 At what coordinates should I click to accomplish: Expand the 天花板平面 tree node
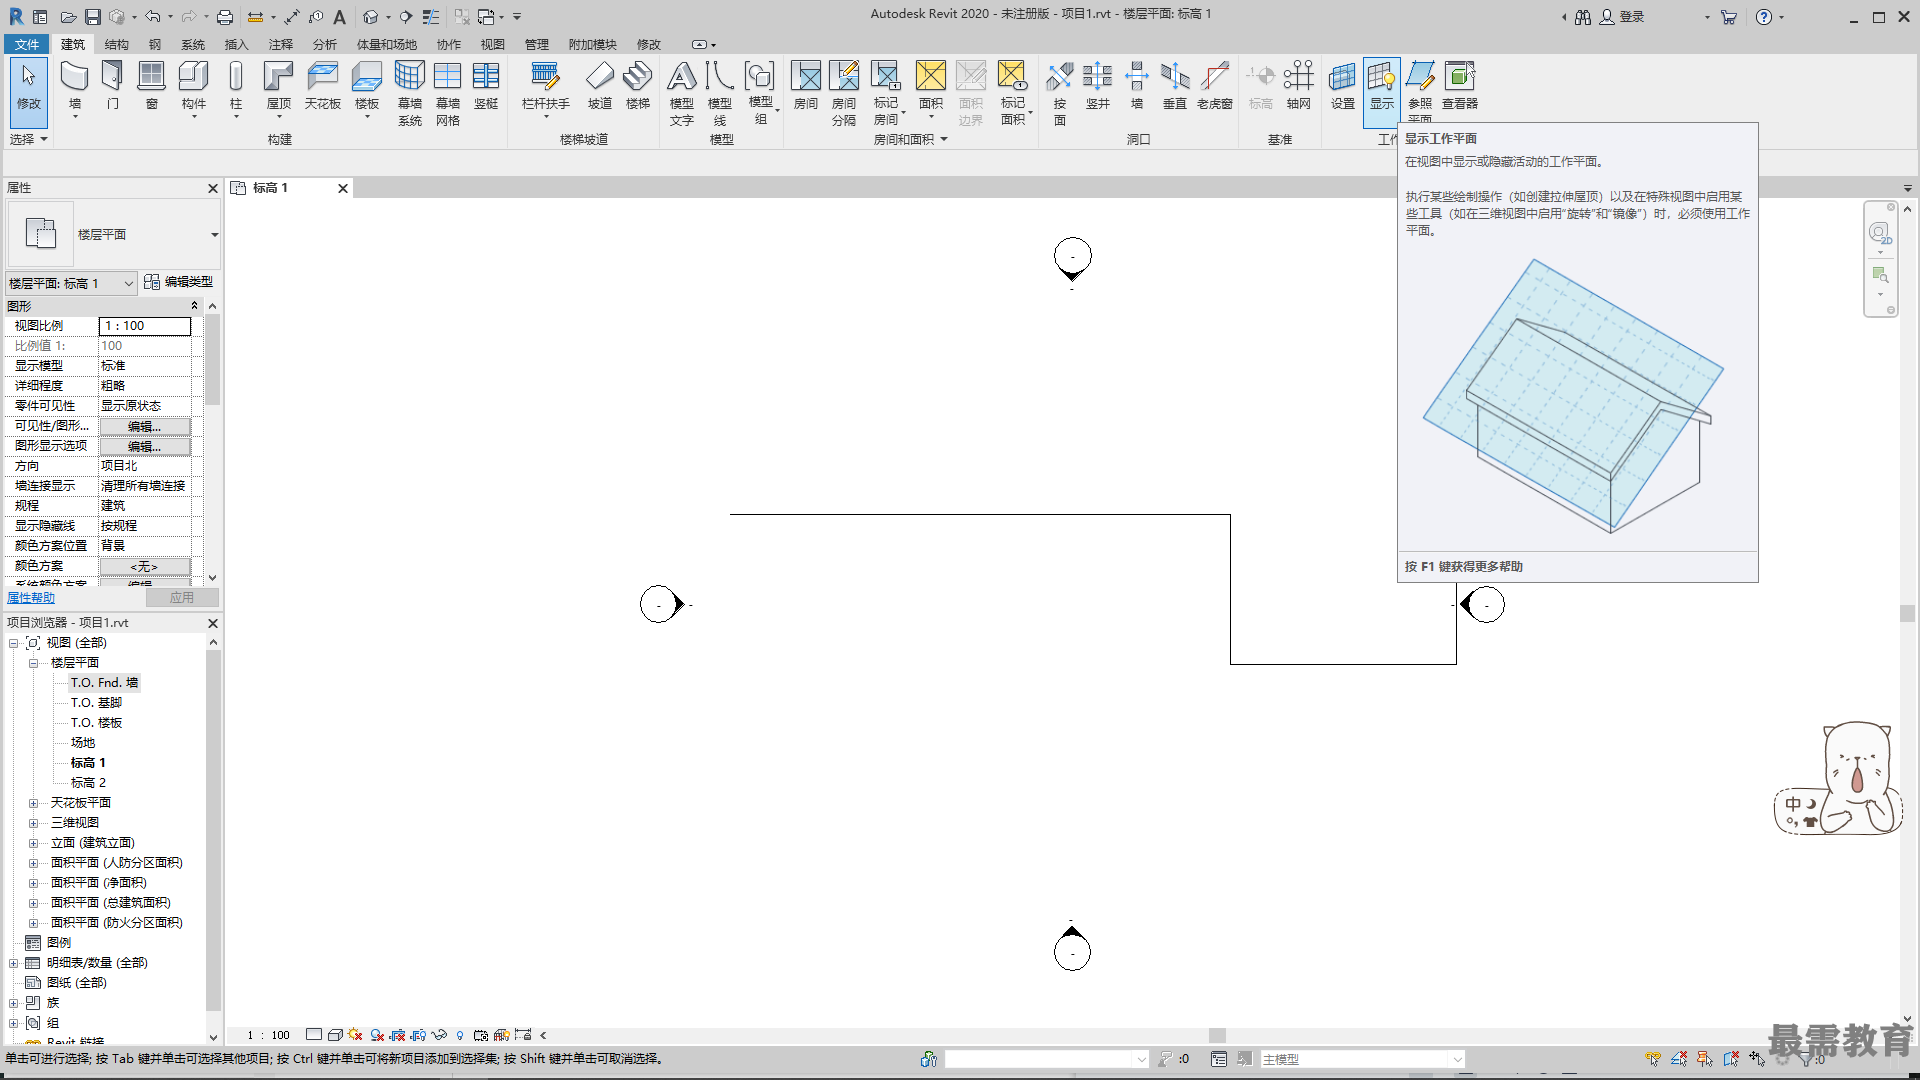coord(33,803)
